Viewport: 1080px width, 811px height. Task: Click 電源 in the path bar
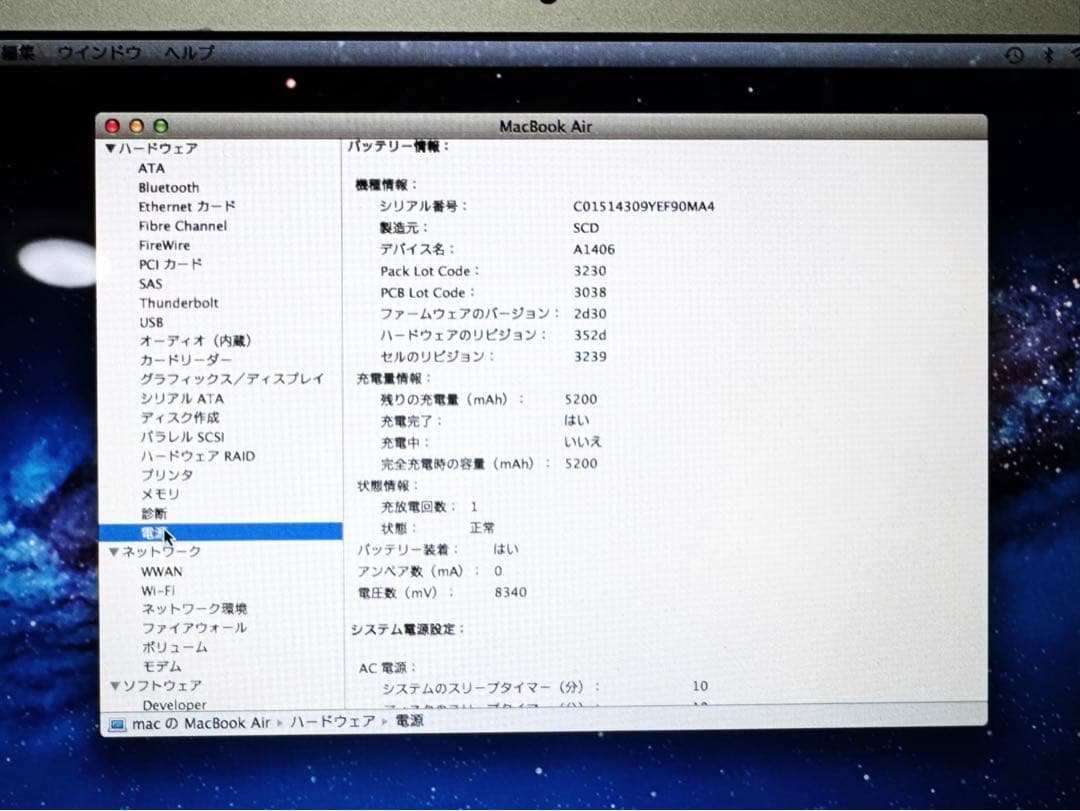click(410, 721)
